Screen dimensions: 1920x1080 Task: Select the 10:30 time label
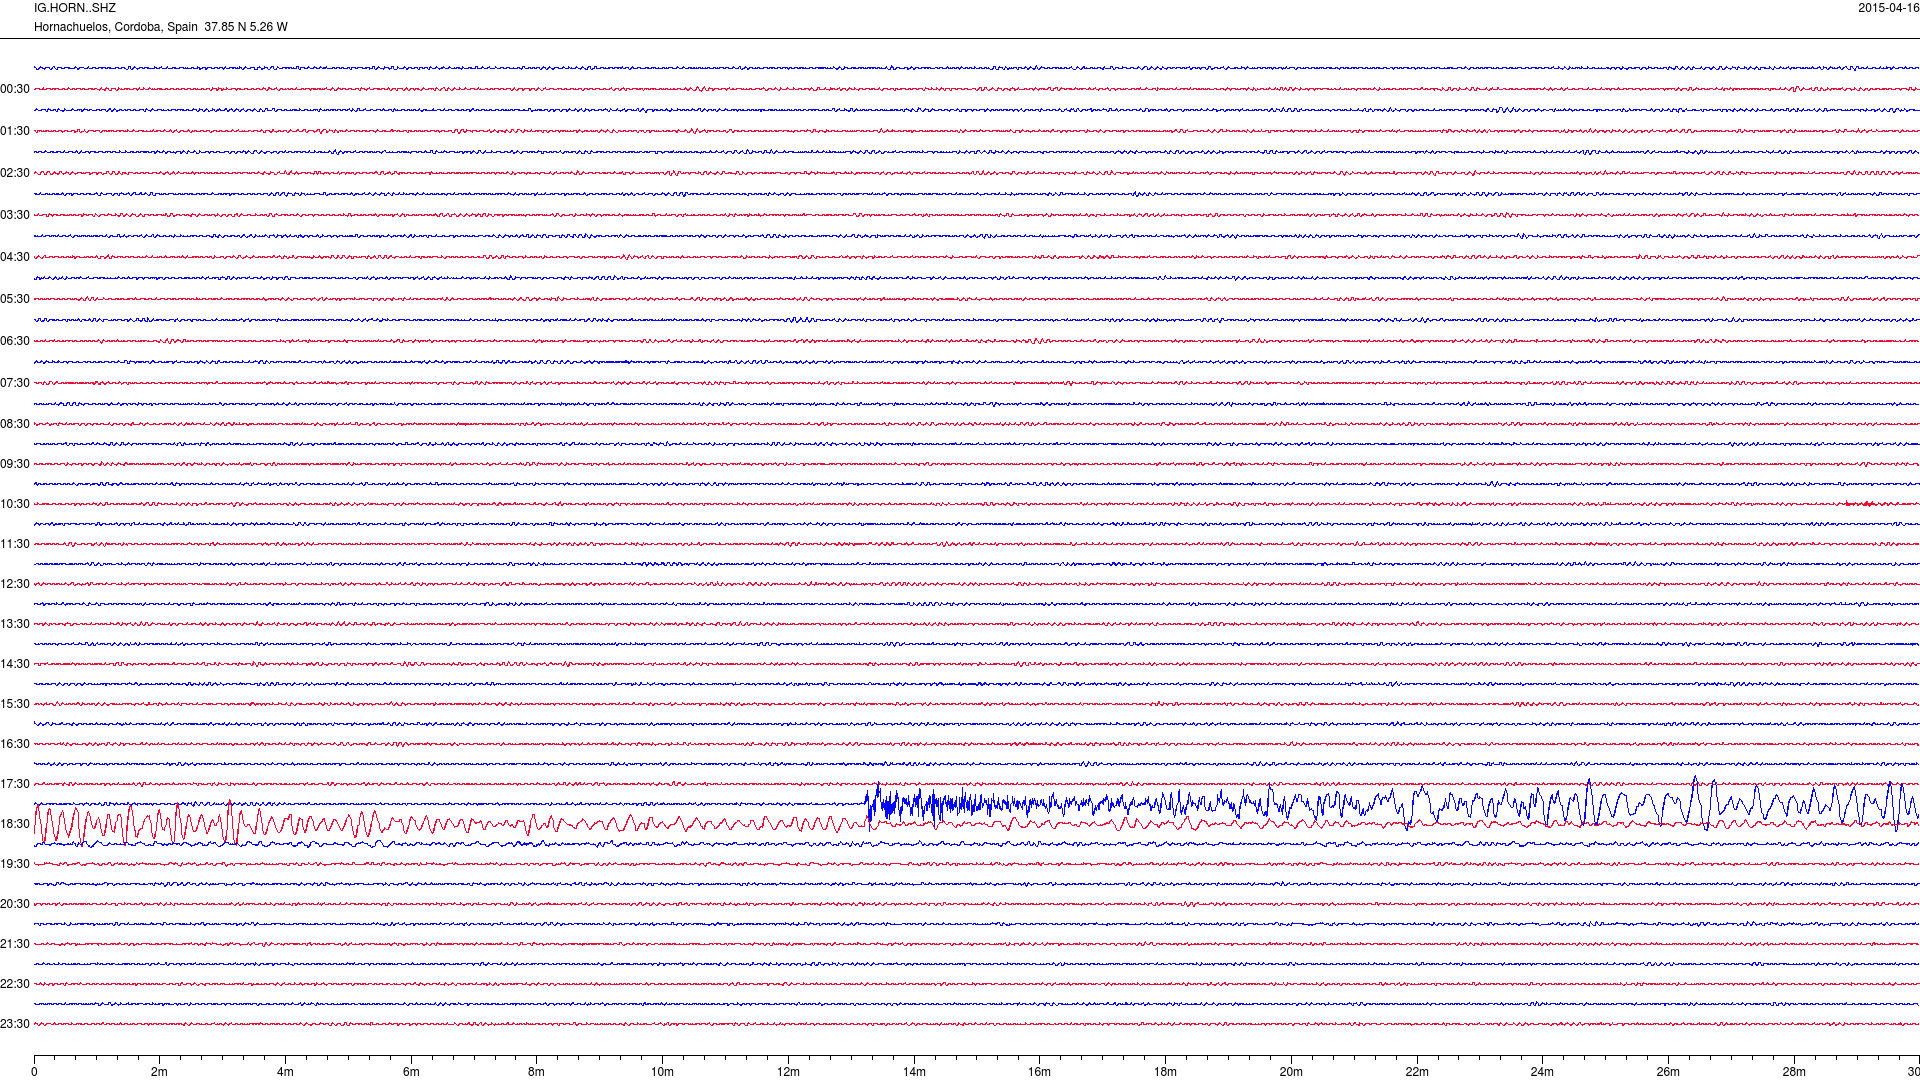(x=15, y=504)
